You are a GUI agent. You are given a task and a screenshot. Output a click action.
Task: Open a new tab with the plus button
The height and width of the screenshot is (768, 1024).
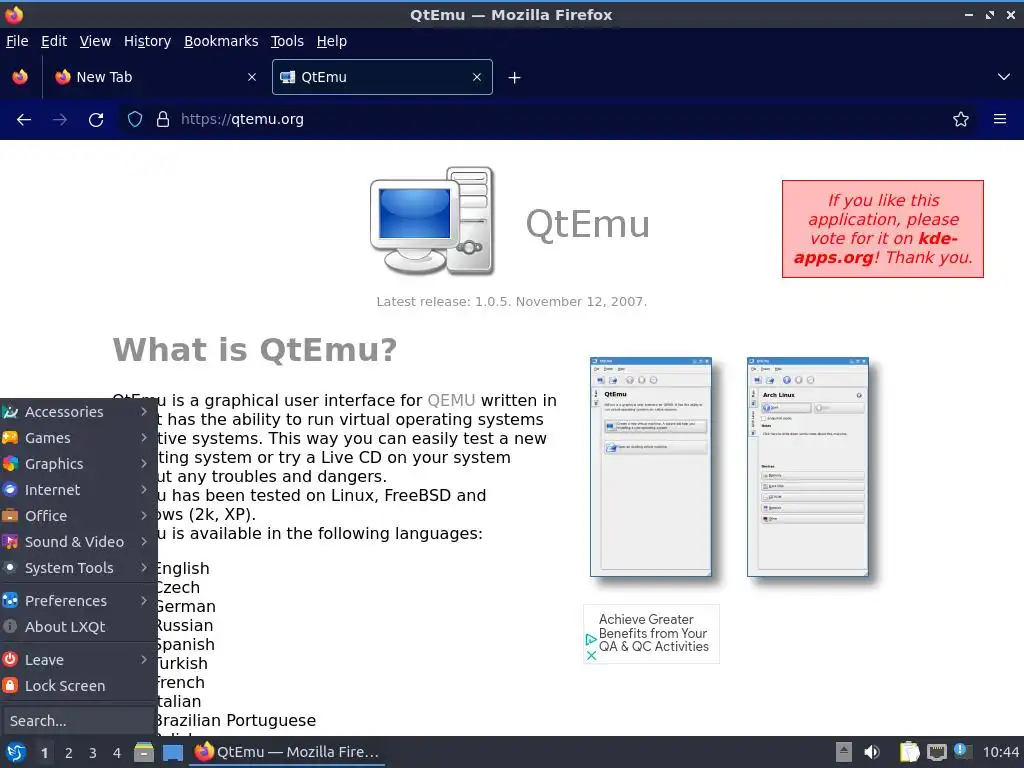pyautogui.click(x=515, y=78)
